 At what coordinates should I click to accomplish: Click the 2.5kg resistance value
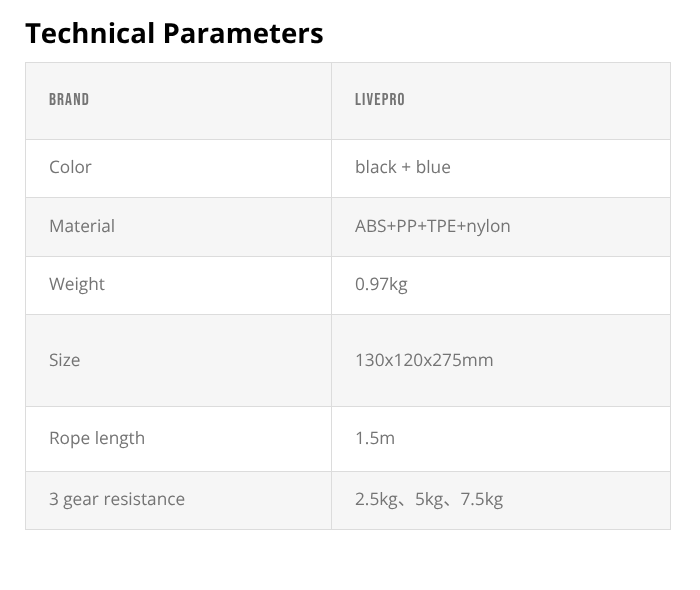pyautogui.click(x=376, y=499)
